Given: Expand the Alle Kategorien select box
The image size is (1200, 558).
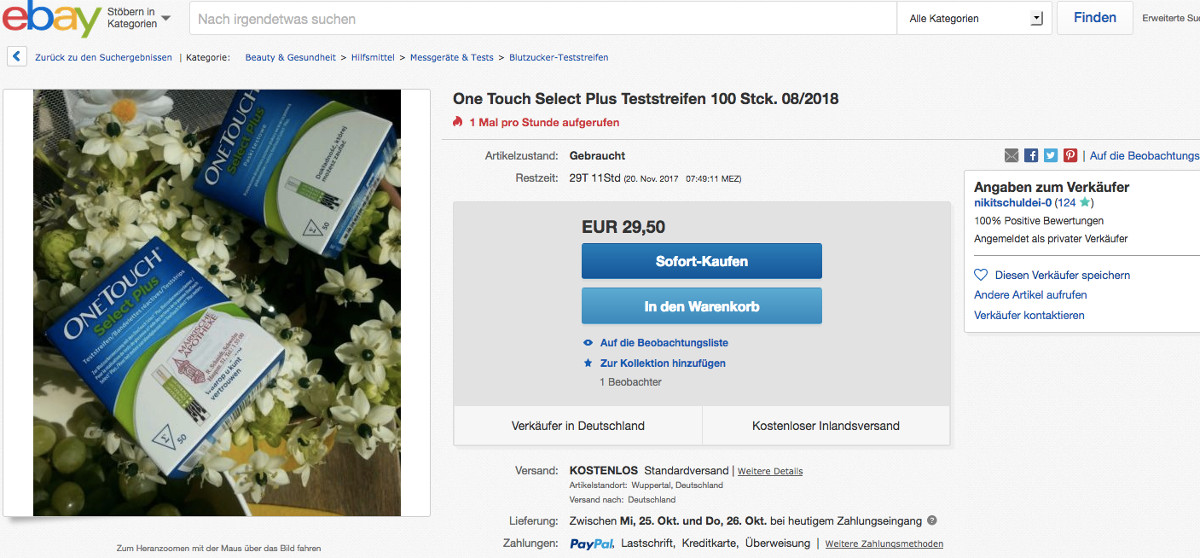Looking at the screenshot, I should pyautogui.click(x=975, y=18).
